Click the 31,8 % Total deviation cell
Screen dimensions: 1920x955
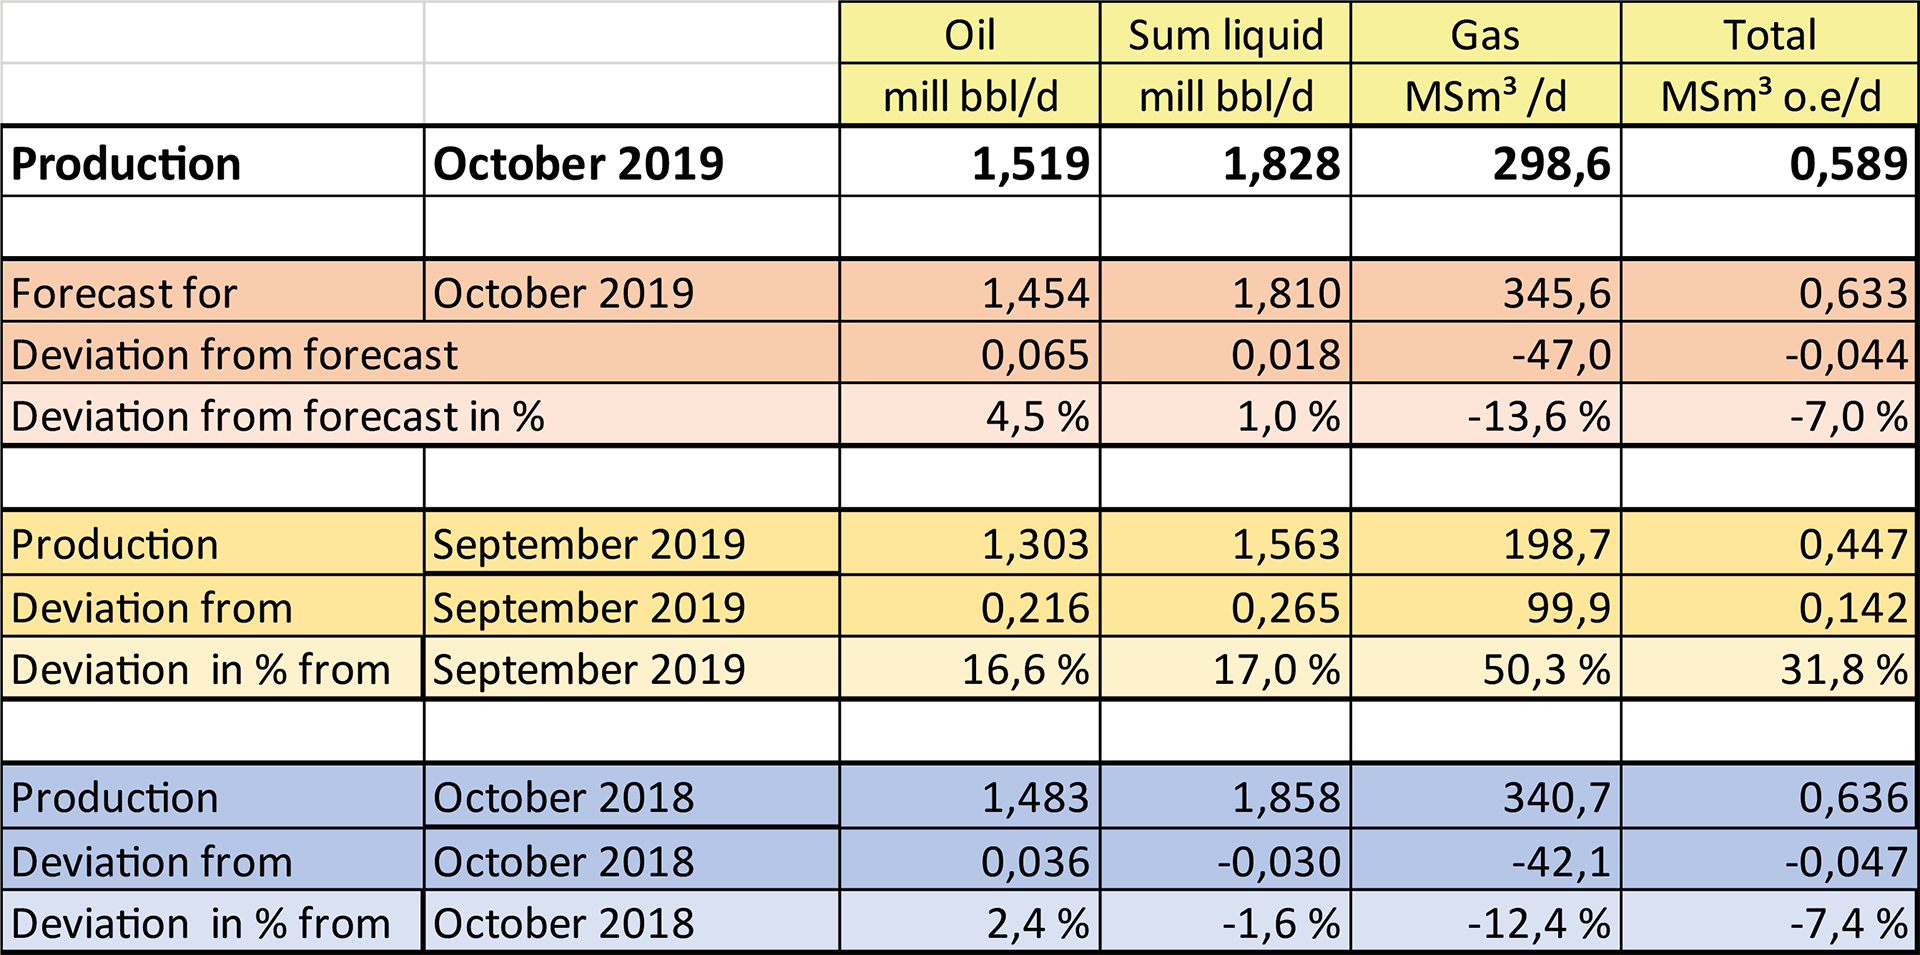tap(1843, 670)
